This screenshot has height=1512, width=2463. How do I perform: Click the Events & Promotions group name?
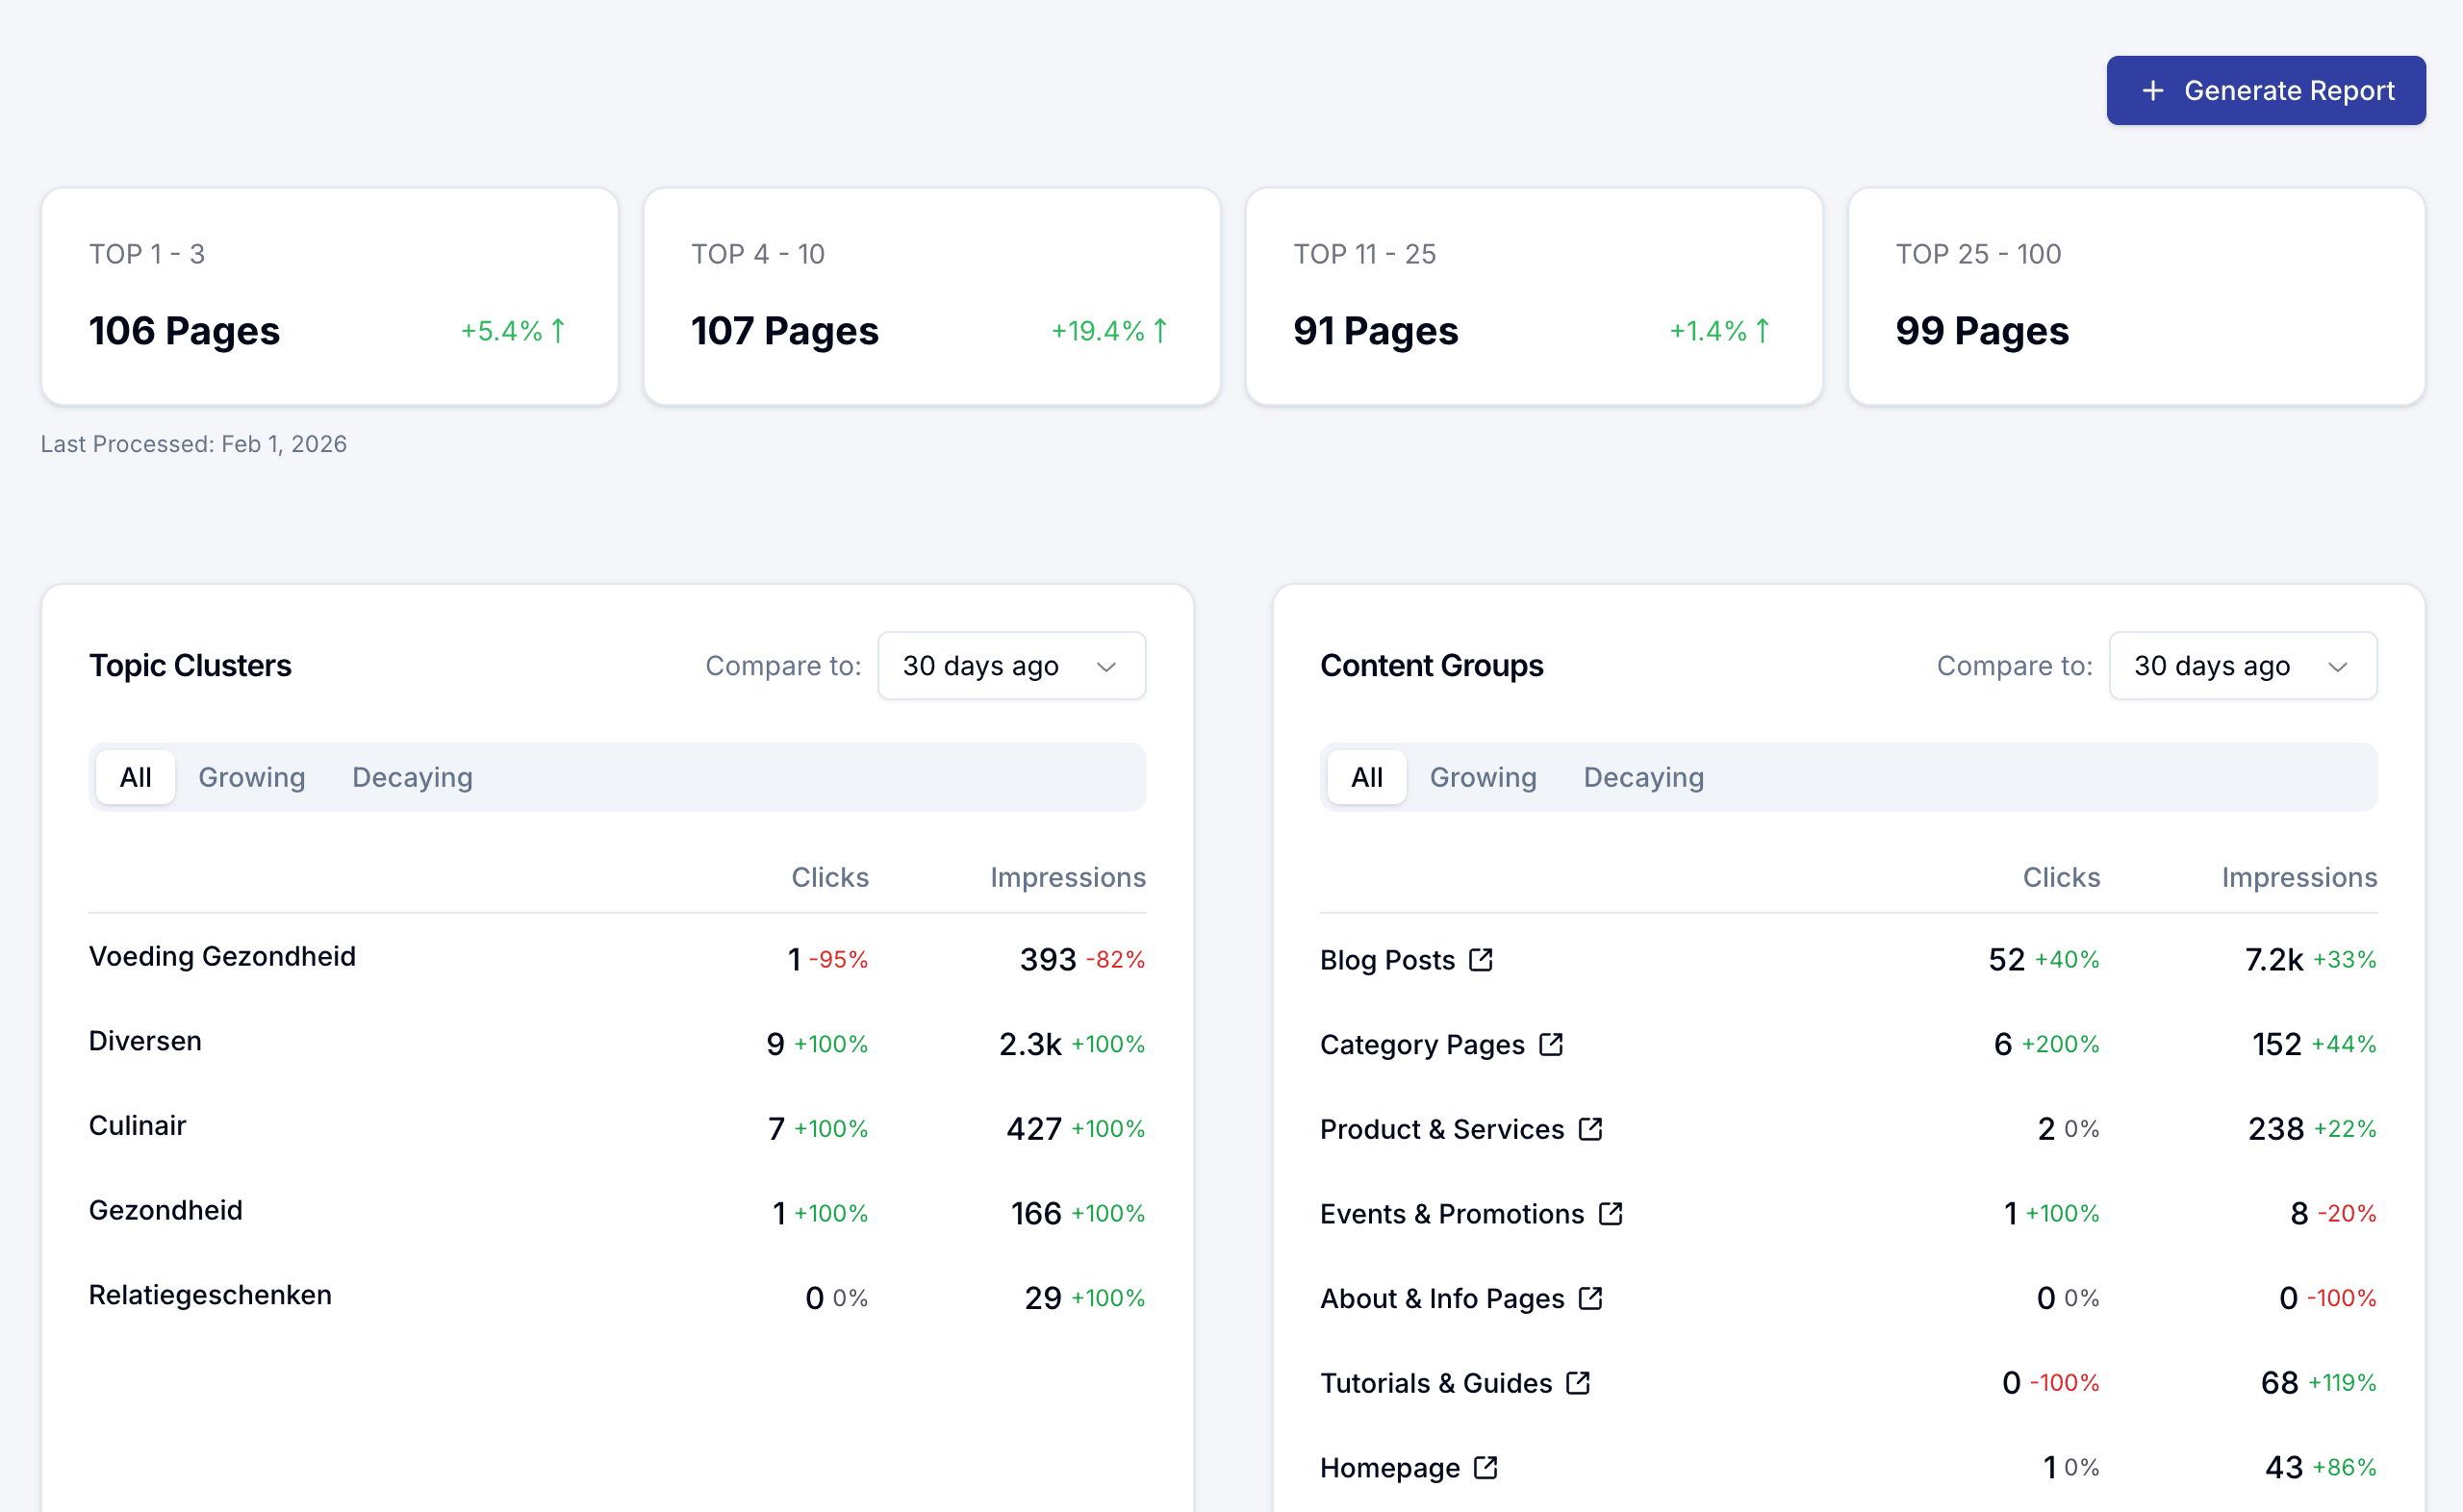click(x=1452, y=1213)
